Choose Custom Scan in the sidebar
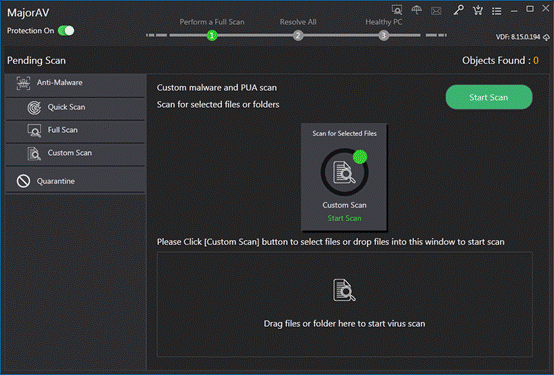554x375 pixels. tap(75, 154)
